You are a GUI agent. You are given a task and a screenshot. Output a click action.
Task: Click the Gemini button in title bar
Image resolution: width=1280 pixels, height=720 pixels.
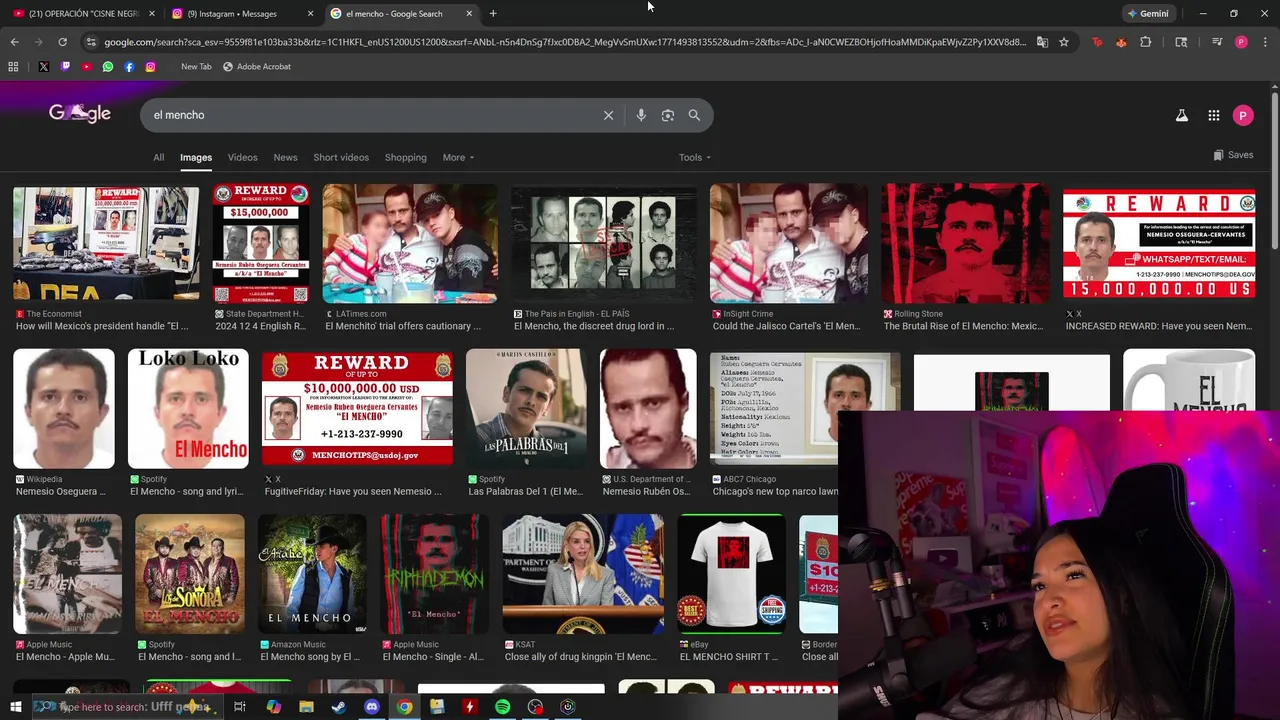point(1148,14)
